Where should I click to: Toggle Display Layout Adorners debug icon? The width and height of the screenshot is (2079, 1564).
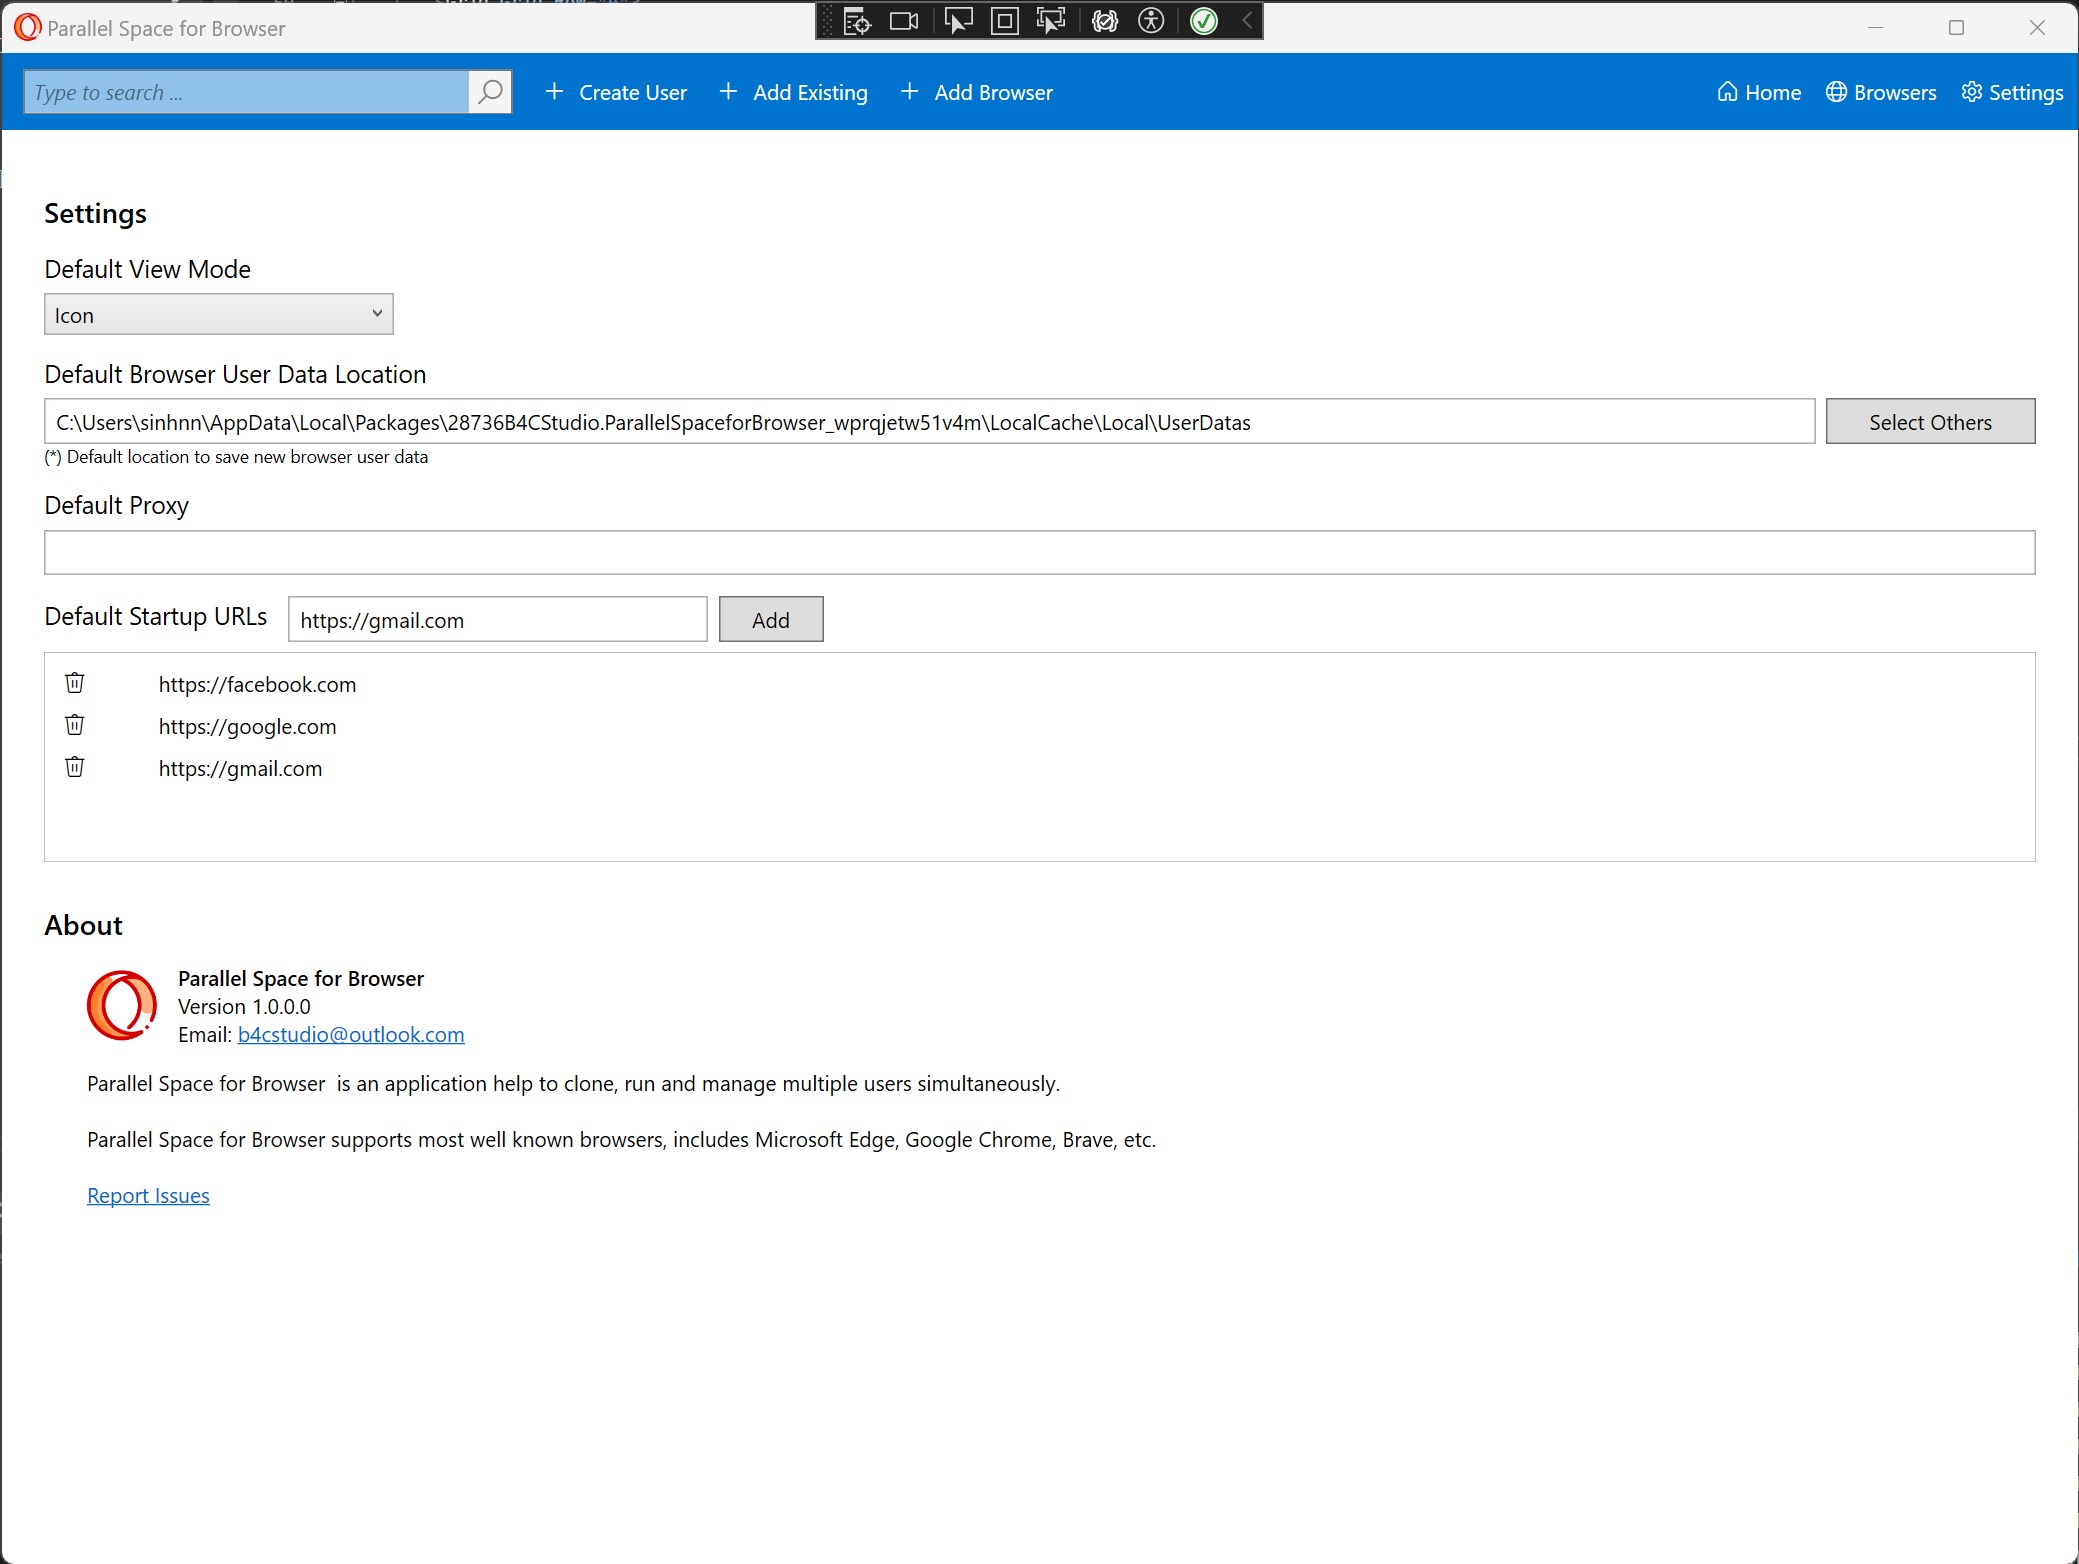1004,21
